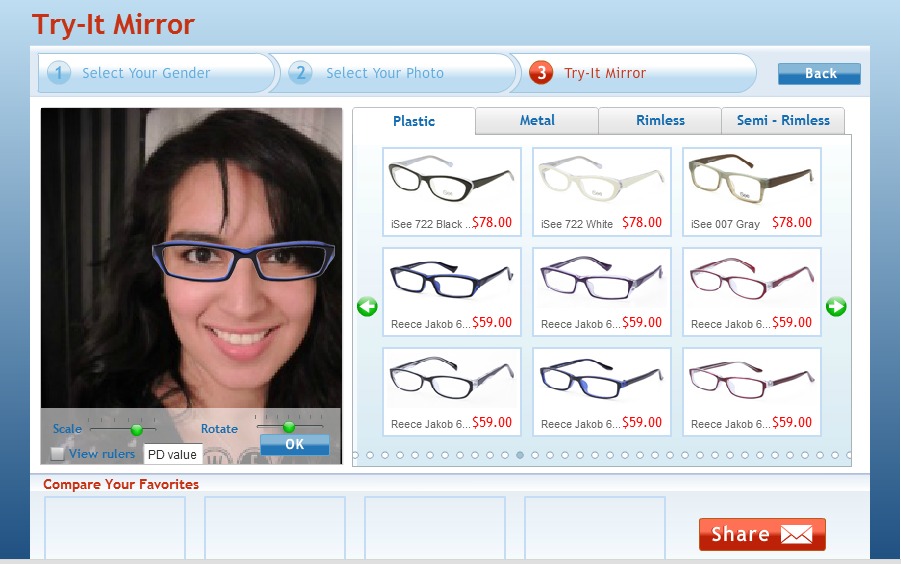Confirm adjustments with the OK button
Image resolution: width=901 pixels, height=564 pixels.
294,444
